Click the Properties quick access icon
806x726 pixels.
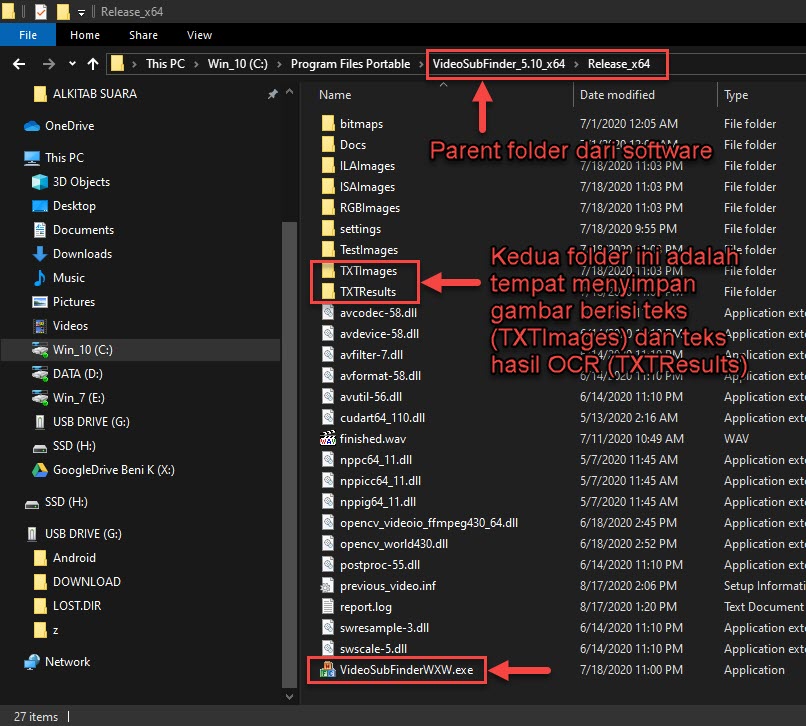point(41,11)
